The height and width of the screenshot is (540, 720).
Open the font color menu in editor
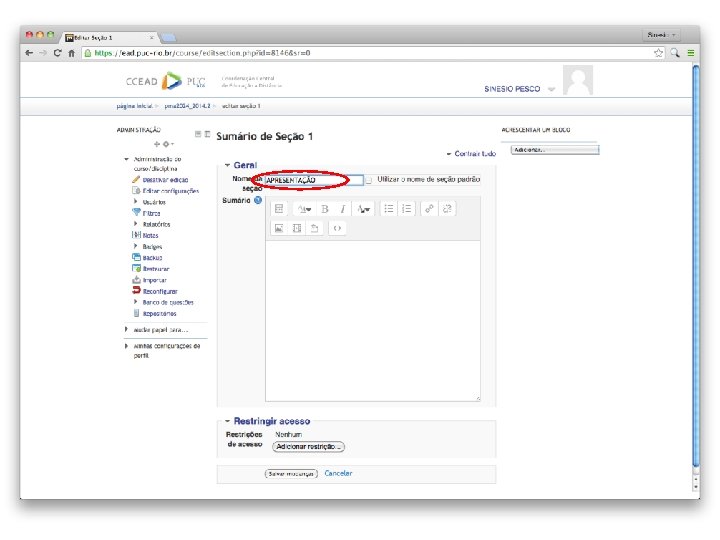(x=364, y=209)
